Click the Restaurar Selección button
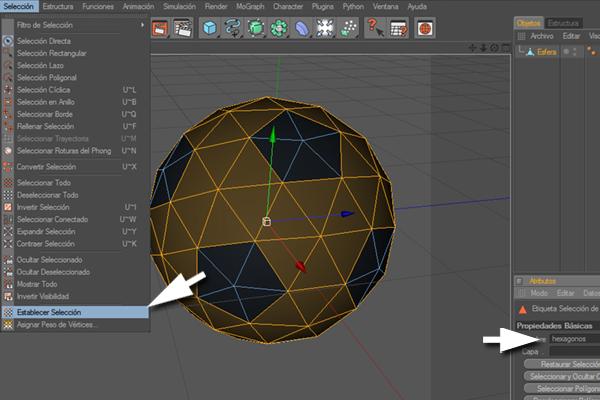Image resolution: width=600 pixels, height=400 pixels. (562, 364)
